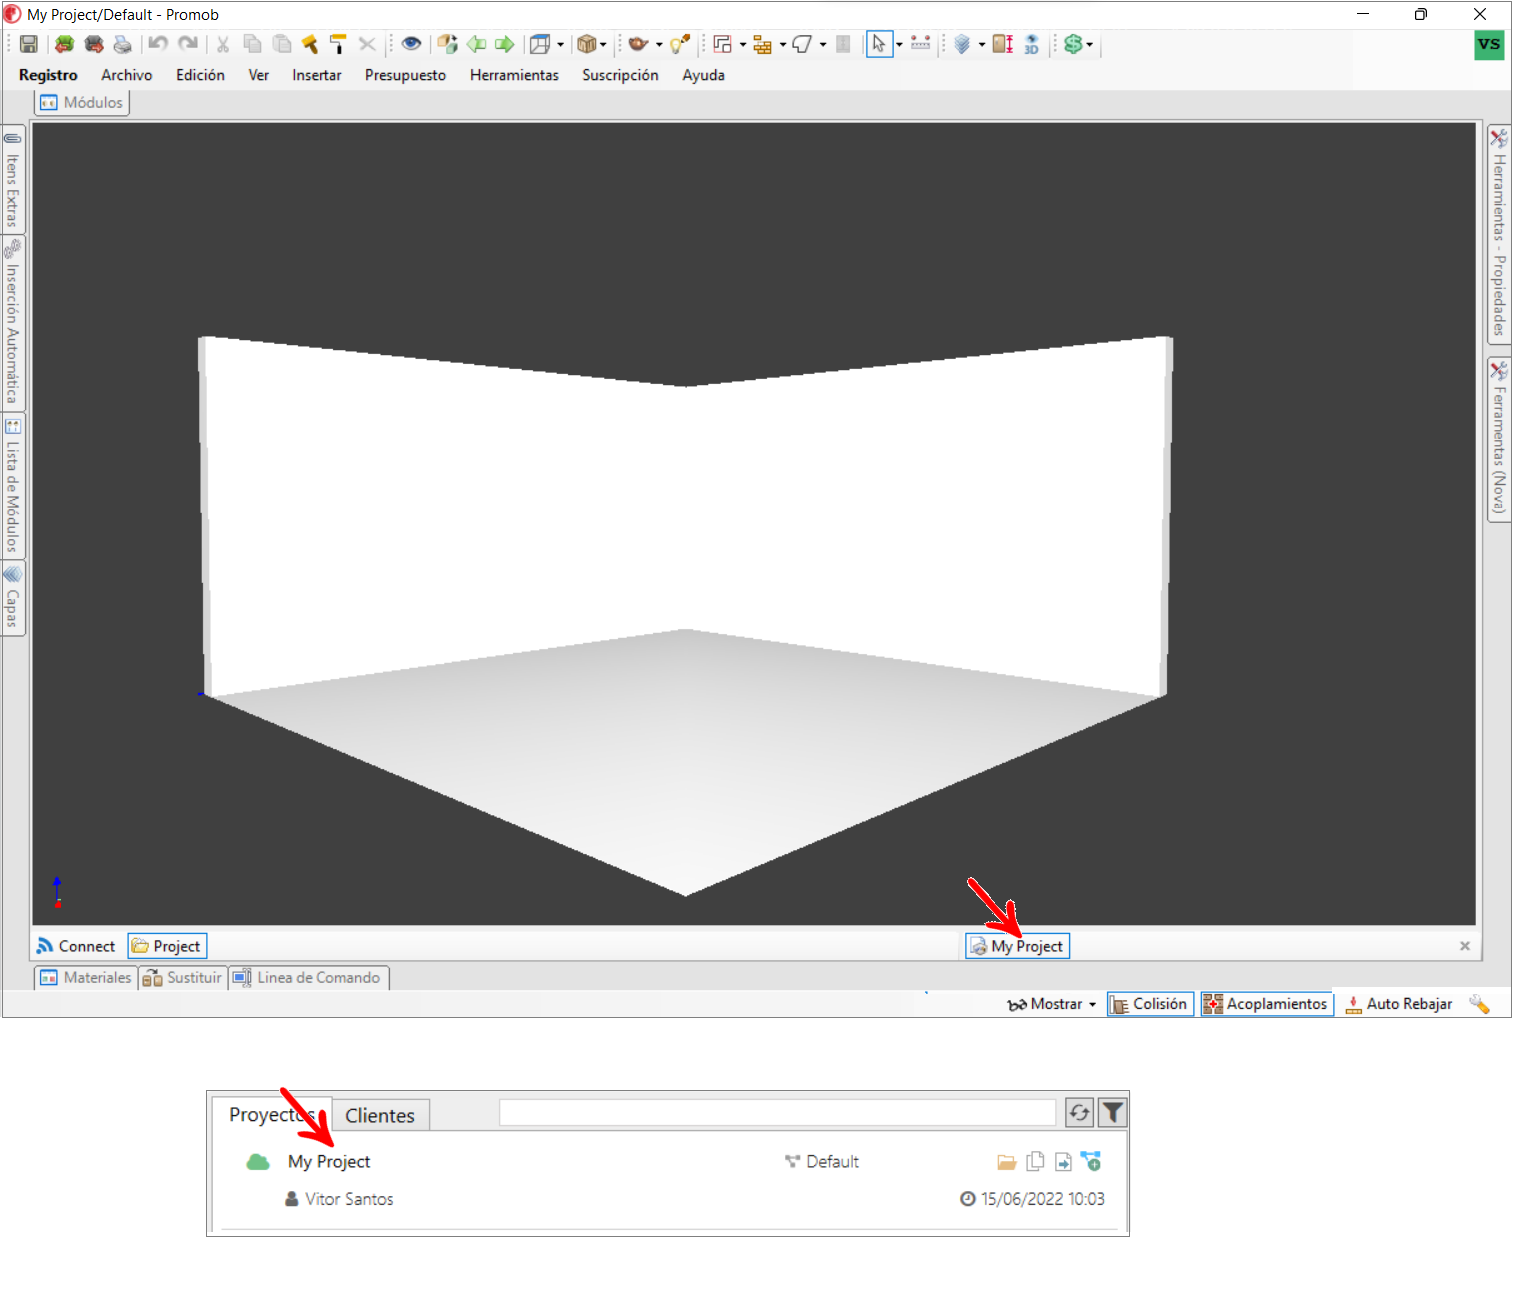Click the VS user avatar badge
Image resolution: width=1532 pixels, height=1294 pixels.
pos(1489,45)
